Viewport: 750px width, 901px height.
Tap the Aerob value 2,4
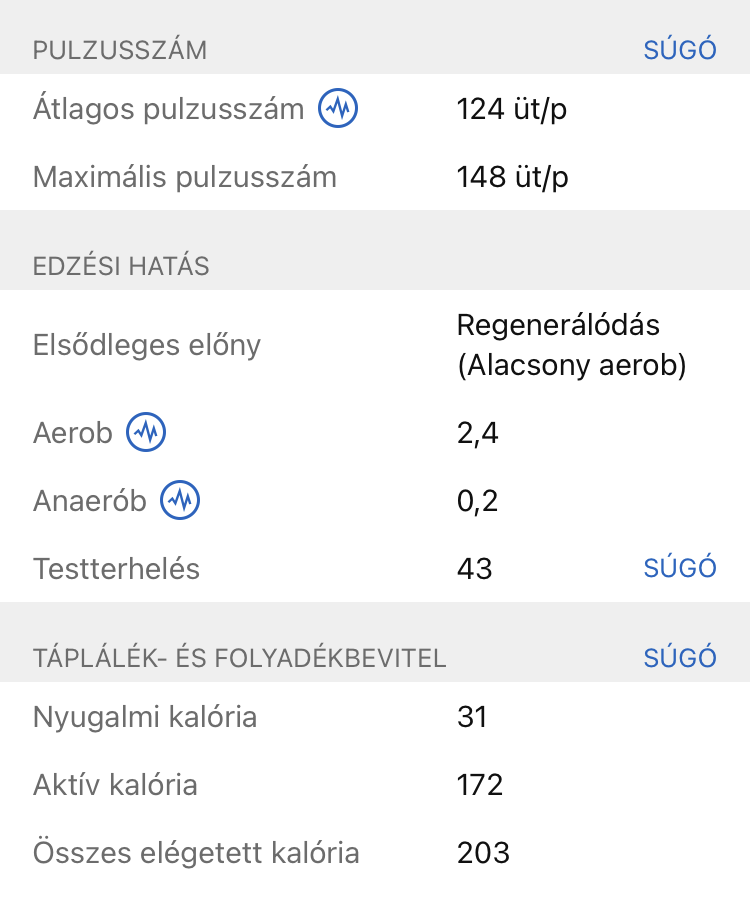coord(477,433)
